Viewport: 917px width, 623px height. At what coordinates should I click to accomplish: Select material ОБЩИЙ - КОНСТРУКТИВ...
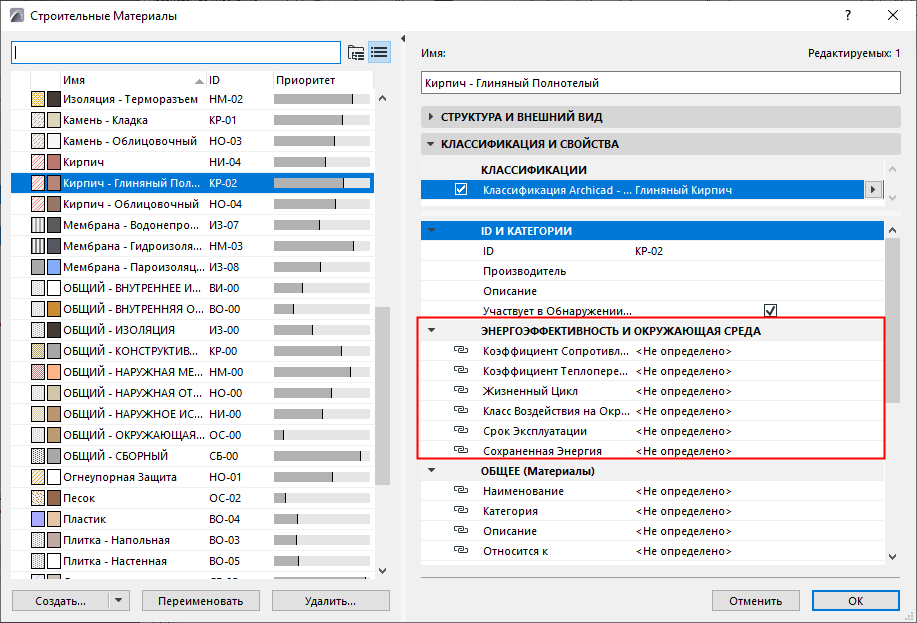(130, 351)
